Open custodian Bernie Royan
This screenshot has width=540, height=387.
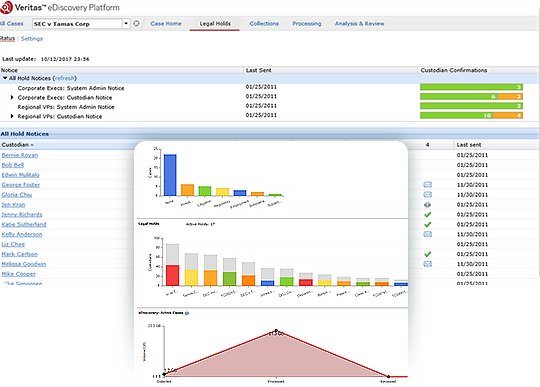[20, 155]
